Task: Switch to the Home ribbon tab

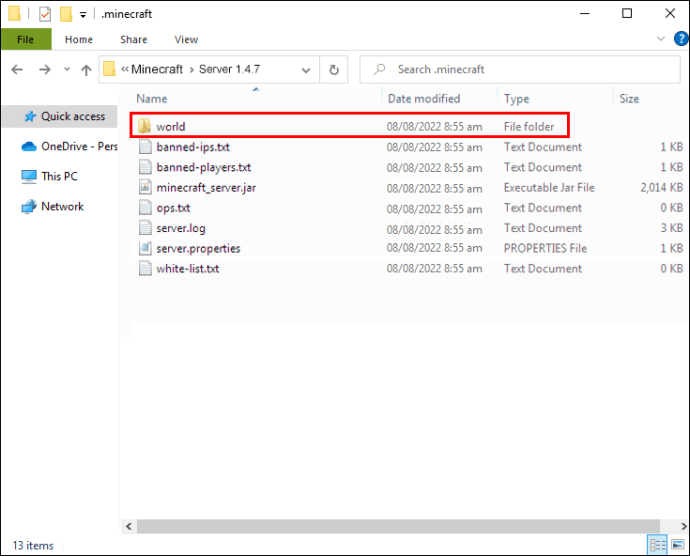Action: tap(79, 40)
